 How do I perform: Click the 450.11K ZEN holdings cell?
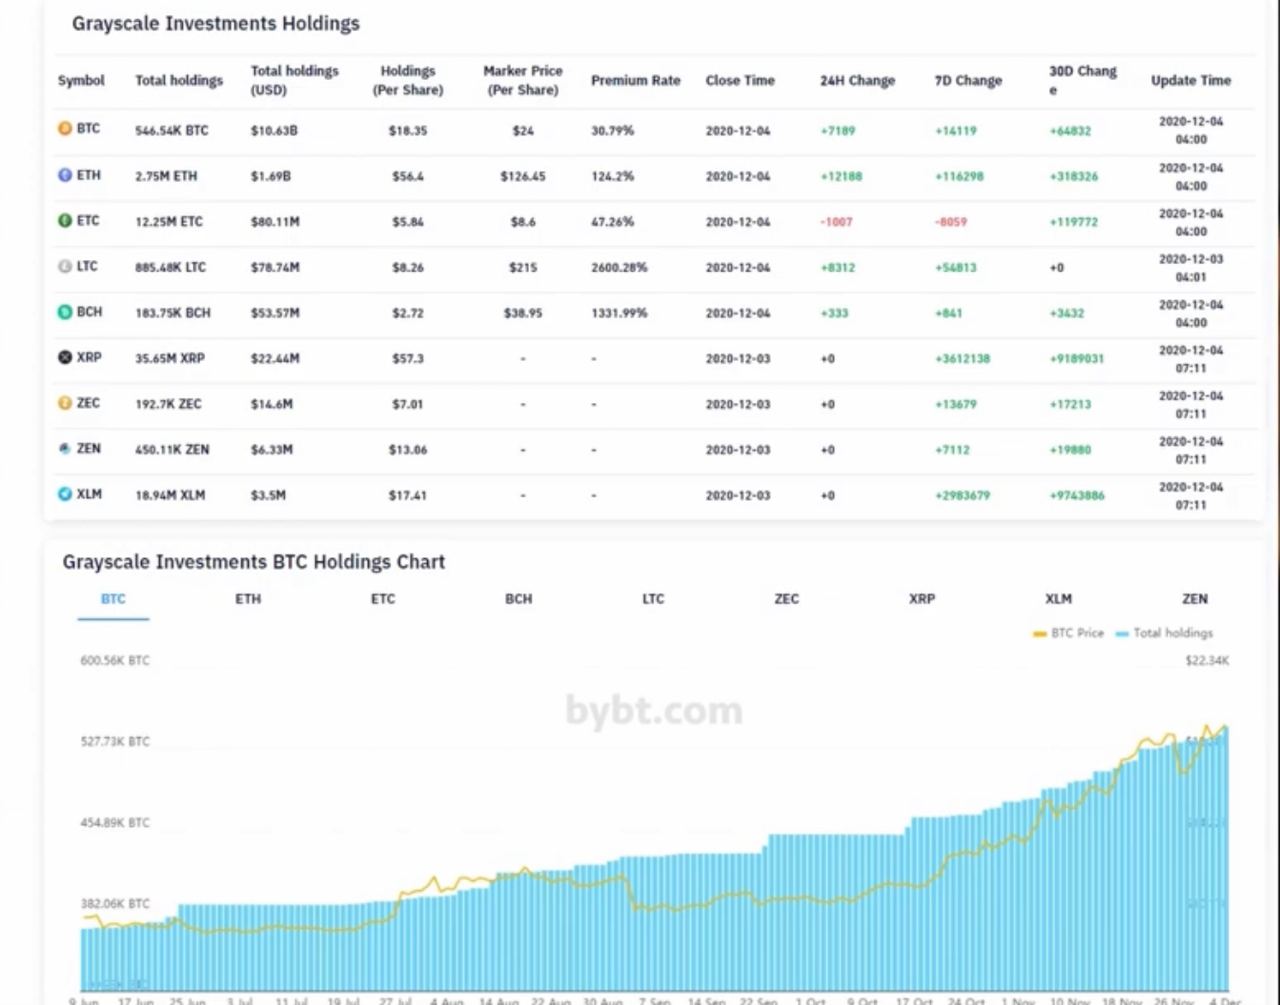[x=172, y=450]
